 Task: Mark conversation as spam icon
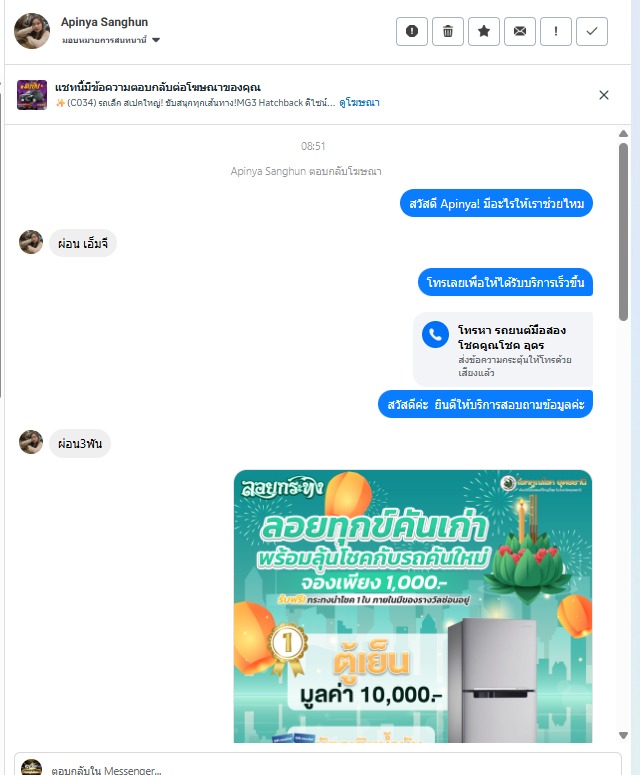(x=412, y=31)
